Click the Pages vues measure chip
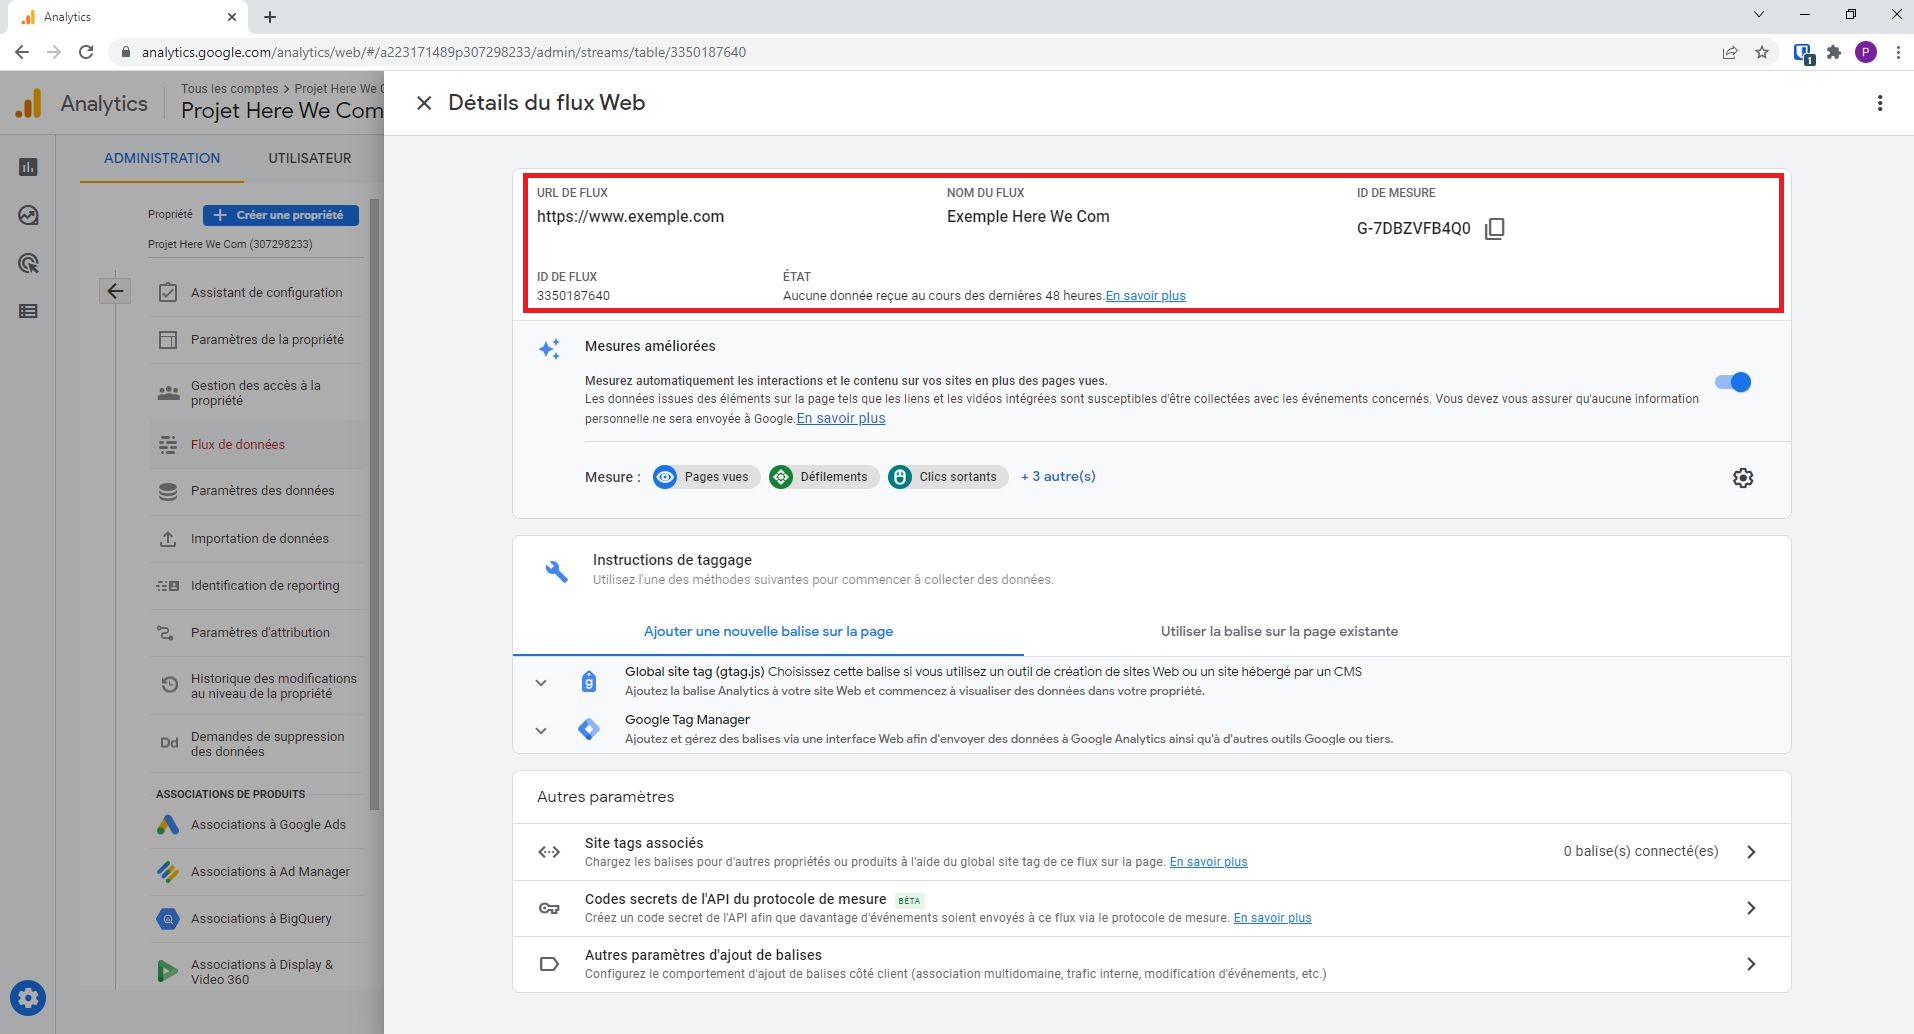The width and height of the screenshot is (1914, 1034). pos(706,477)
